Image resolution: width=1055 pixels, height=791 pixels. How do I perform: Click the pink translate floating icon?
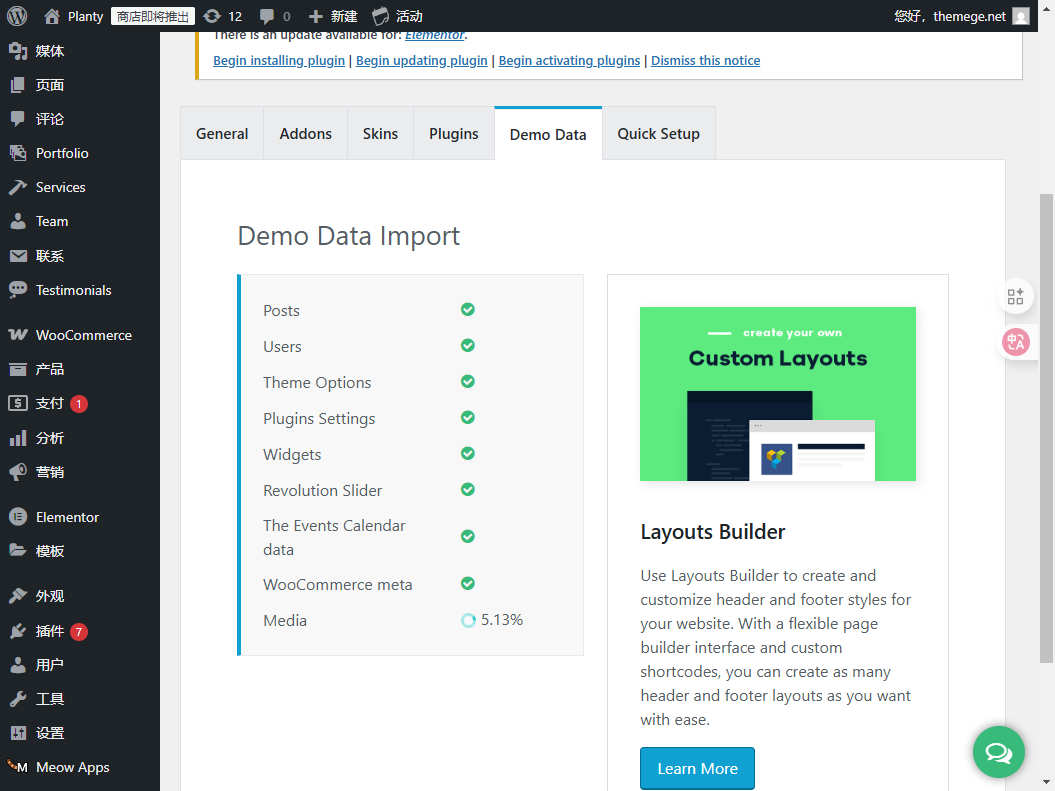[x=1015, y=342]
